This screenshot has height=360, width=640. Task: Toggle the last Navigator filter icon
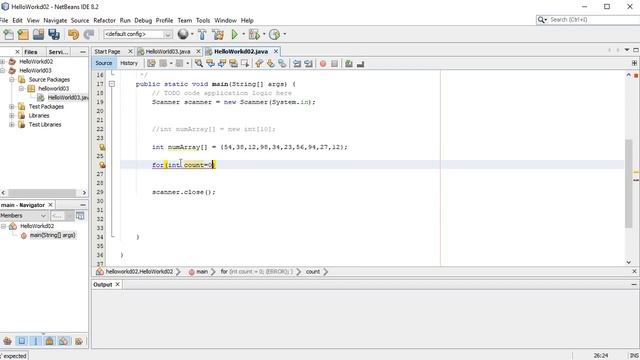click(x=78, y=341)
